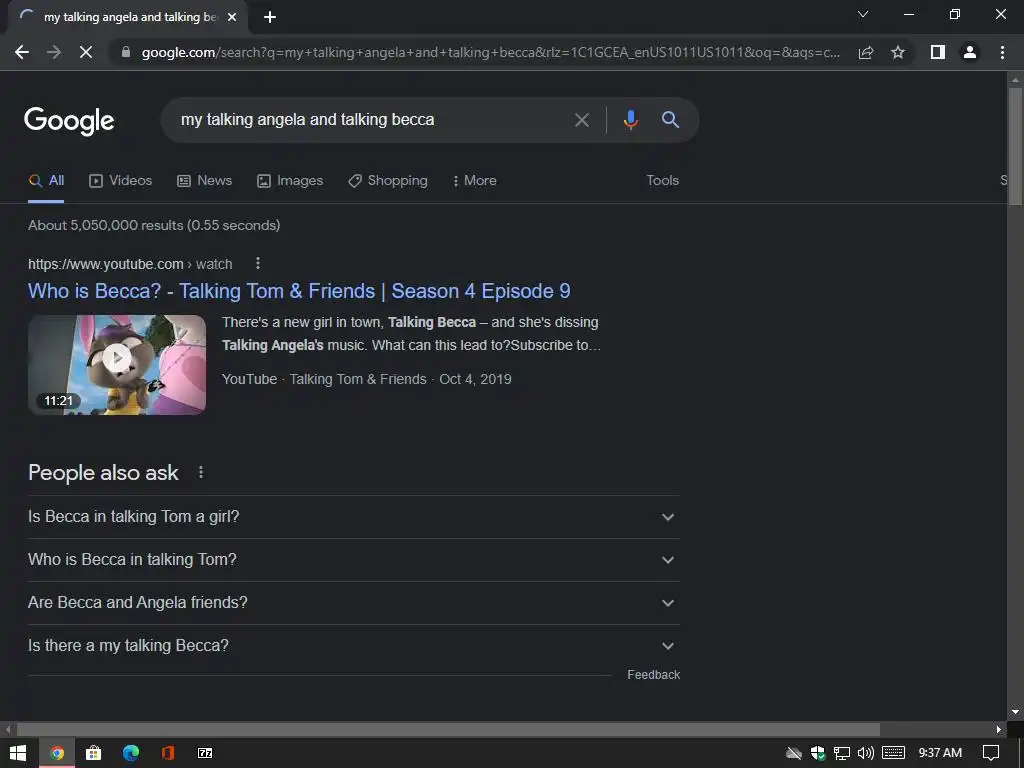
Task: Select the All results tab
Action: pyautogui.click(x=46, y=181)
